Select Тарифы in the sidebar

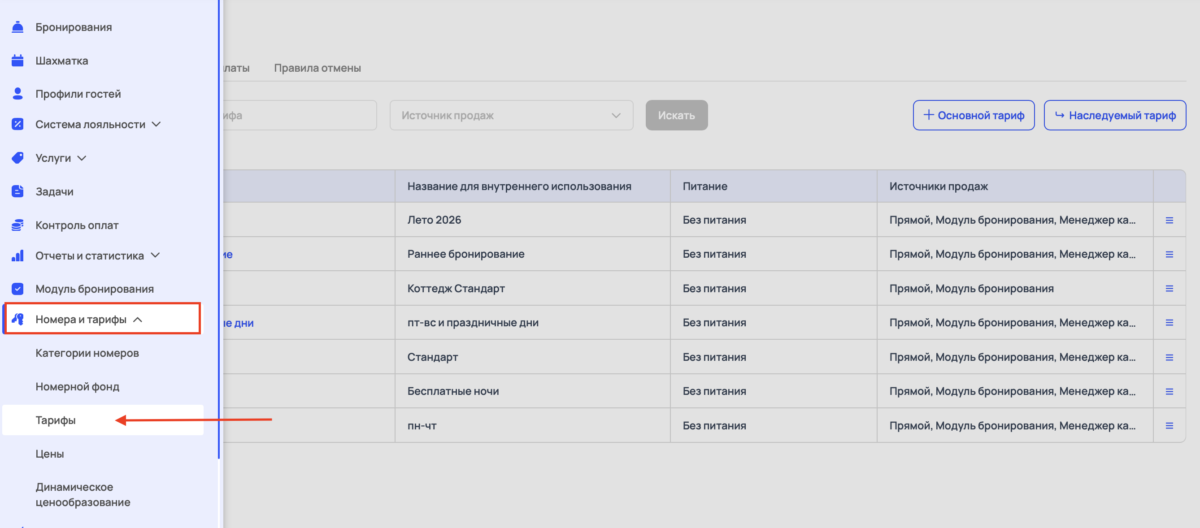click(56, 421)
